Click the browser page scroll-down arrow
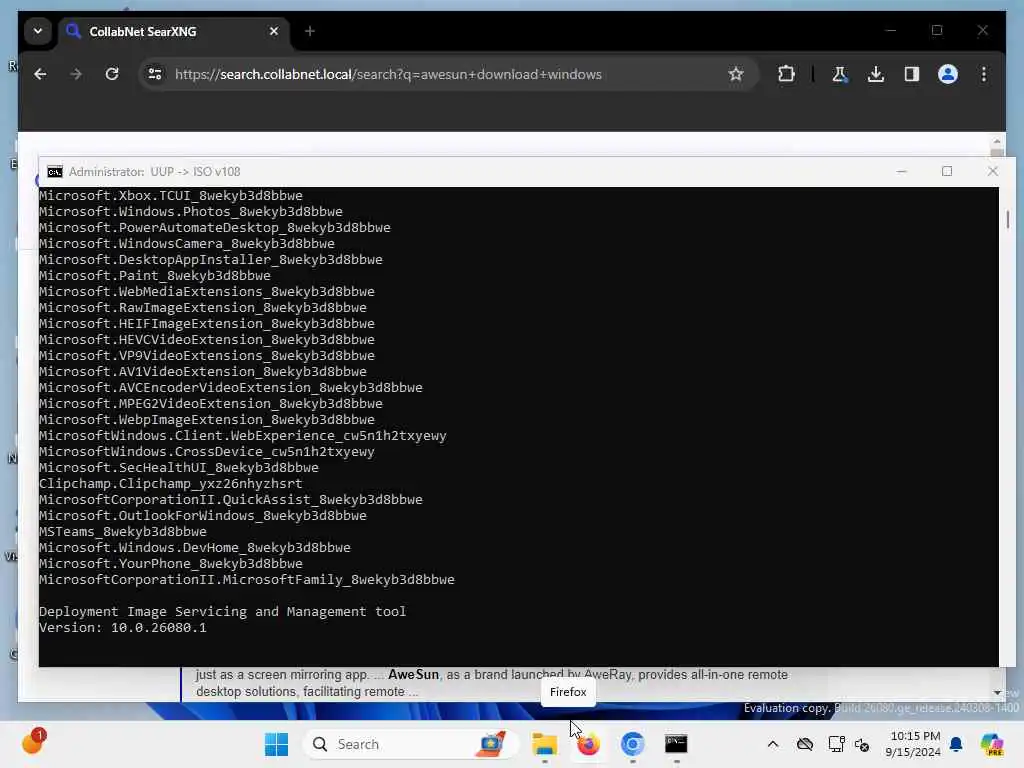Viewport: 1024px width, 768px height. (997, 693)
